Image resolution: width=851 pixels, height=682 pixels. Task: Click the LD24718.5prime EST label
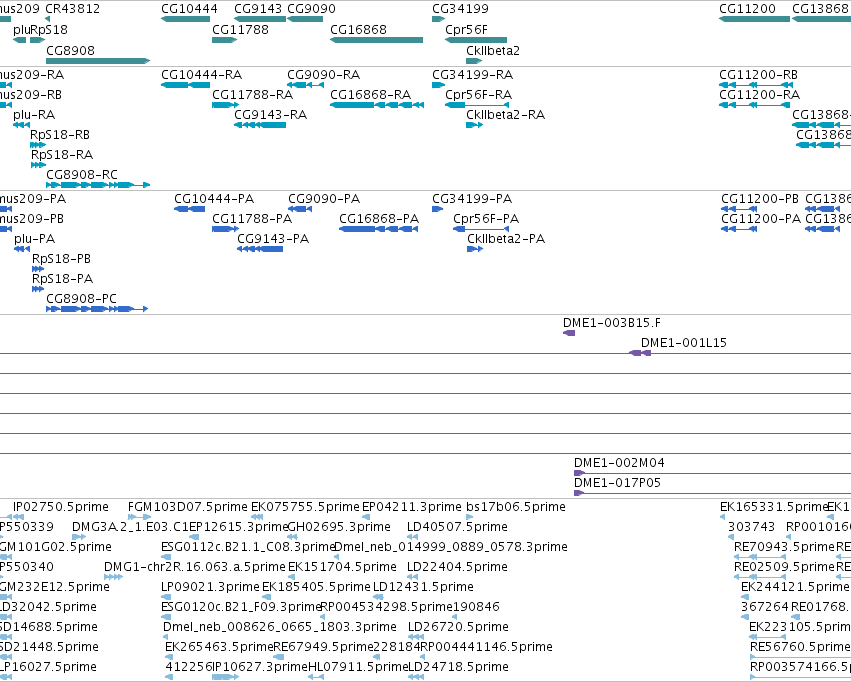[458, 667]
